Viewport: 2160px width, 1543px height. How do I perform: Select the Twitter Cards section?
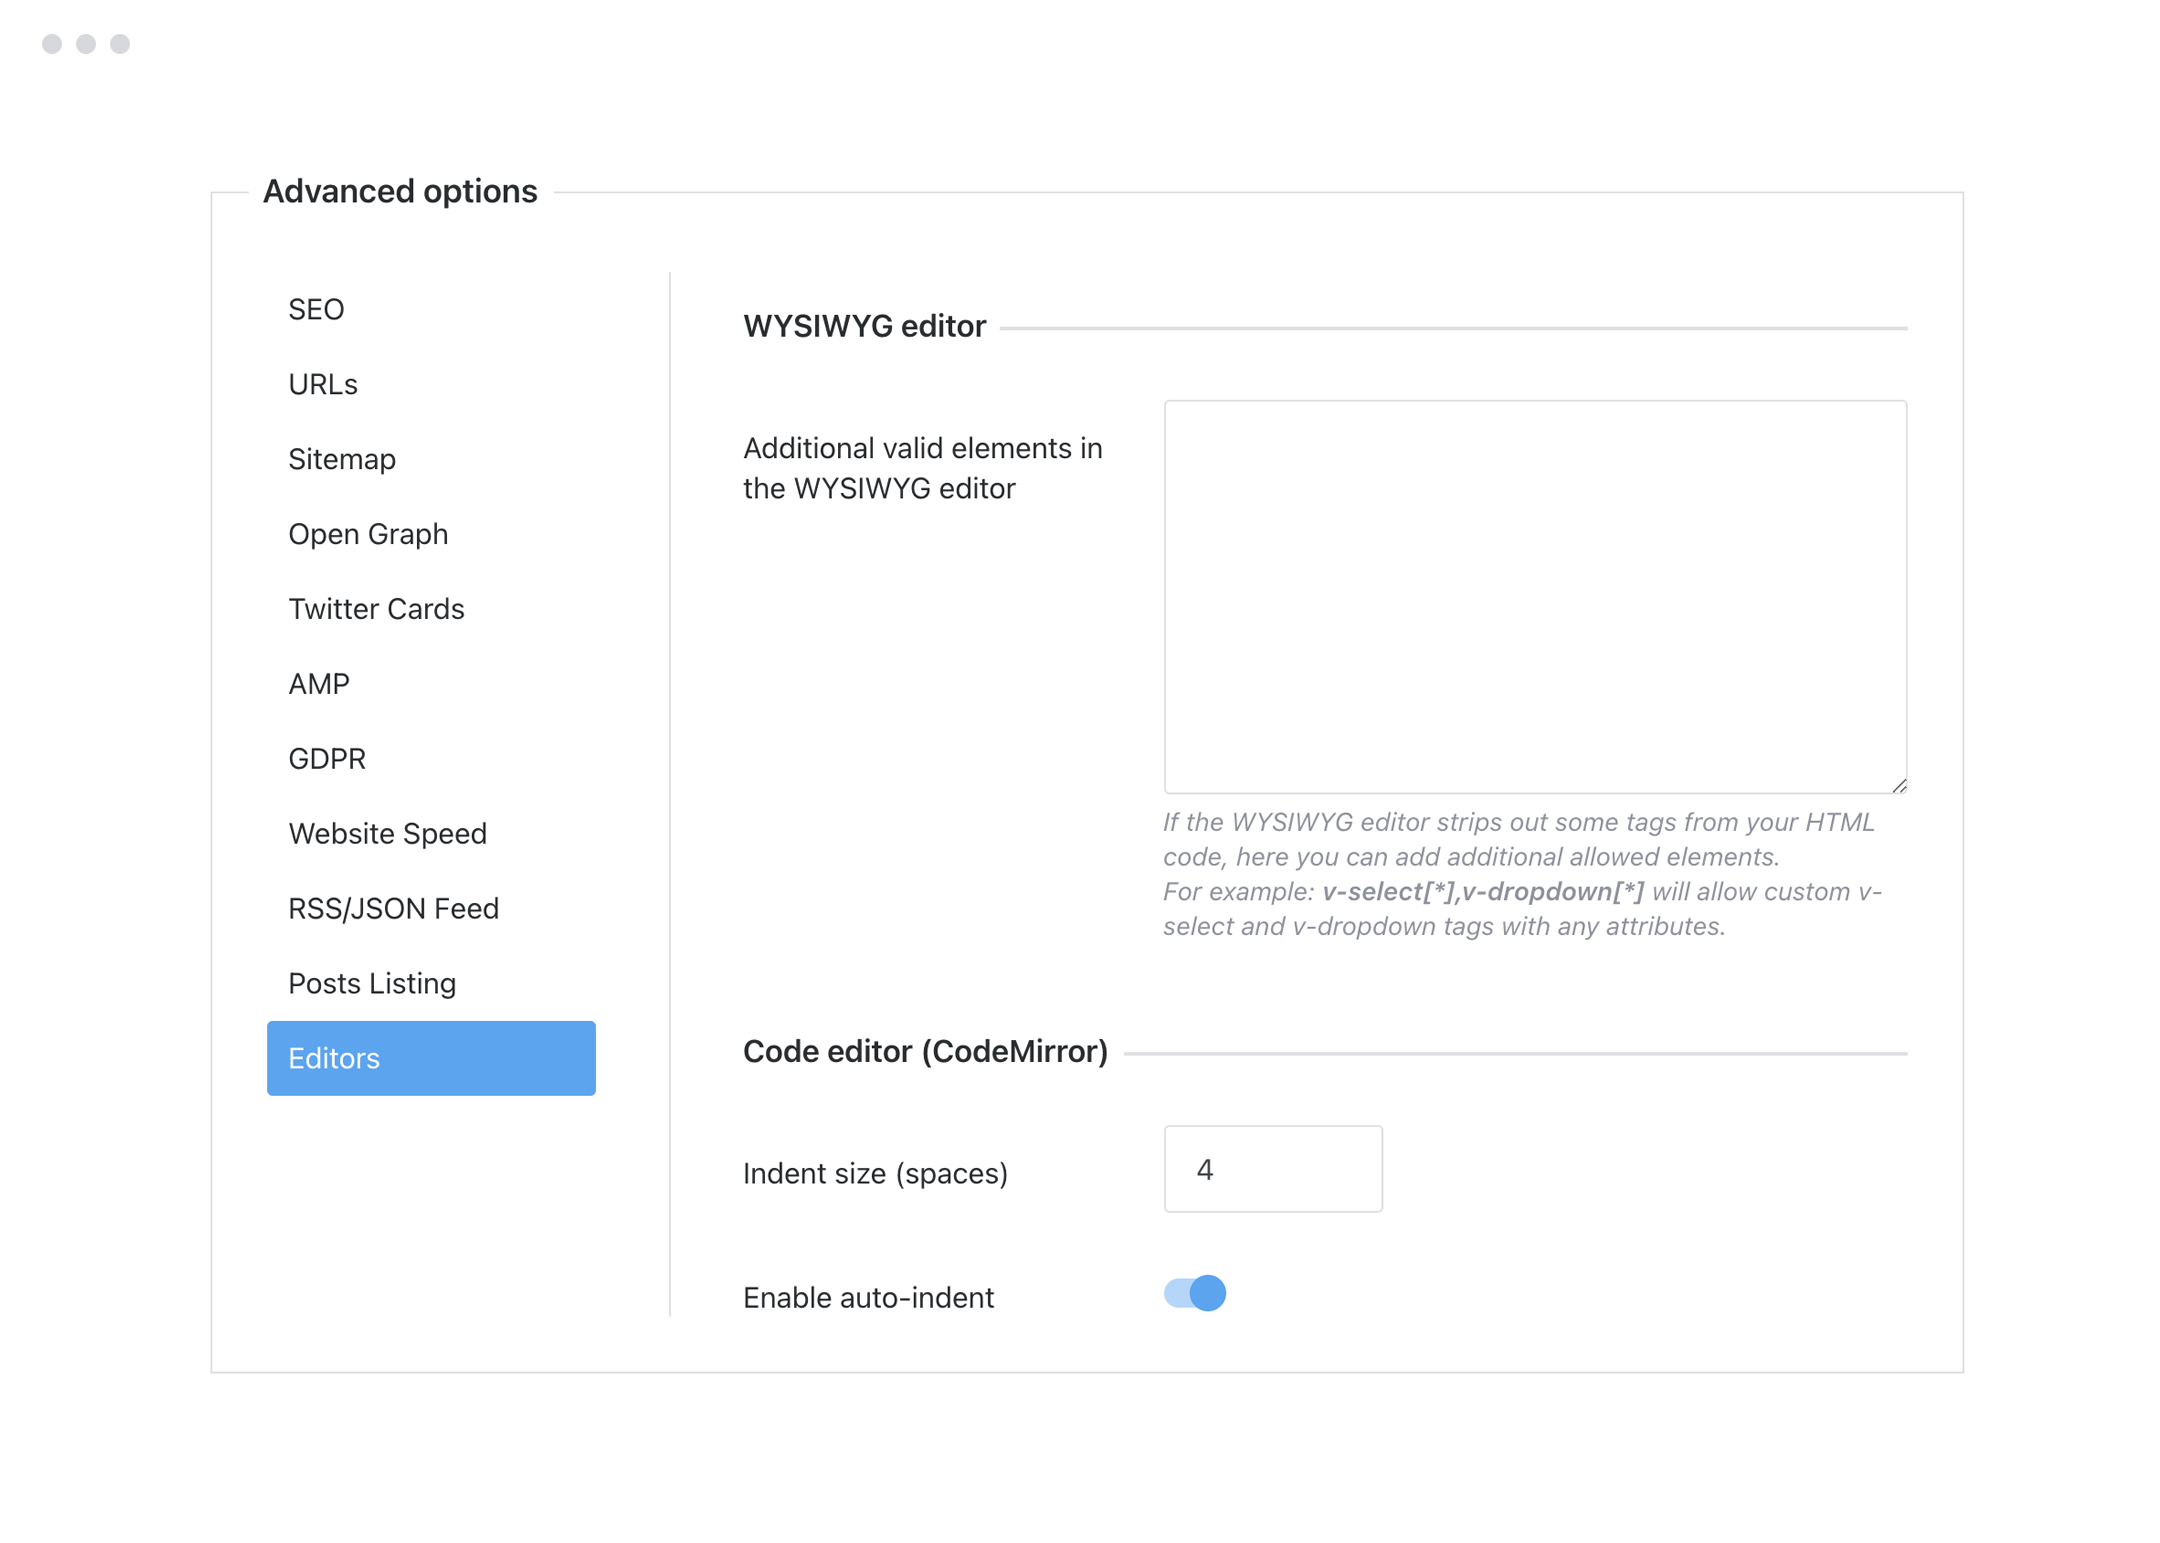(x=376, y=608)
